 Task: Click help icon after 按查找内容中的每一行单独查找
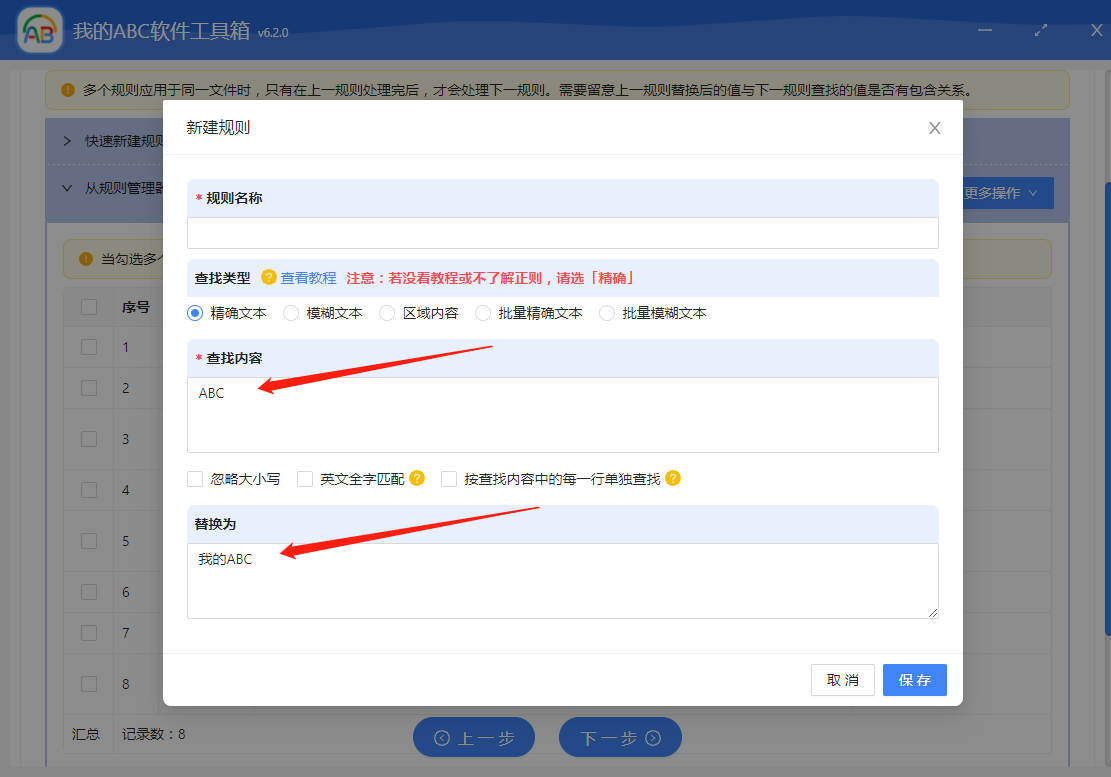[673, 478]
